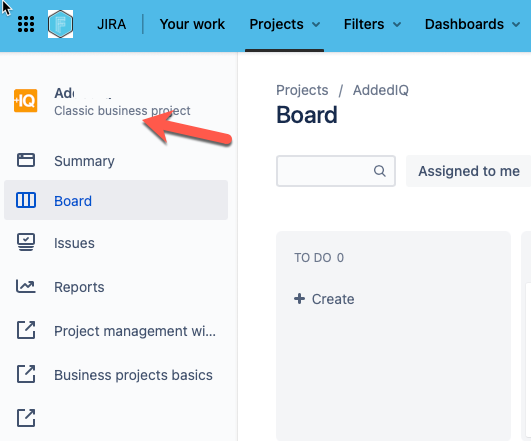Click the hexagon Jira logo icon
The image size is (531, 441).
click(60, 24)
